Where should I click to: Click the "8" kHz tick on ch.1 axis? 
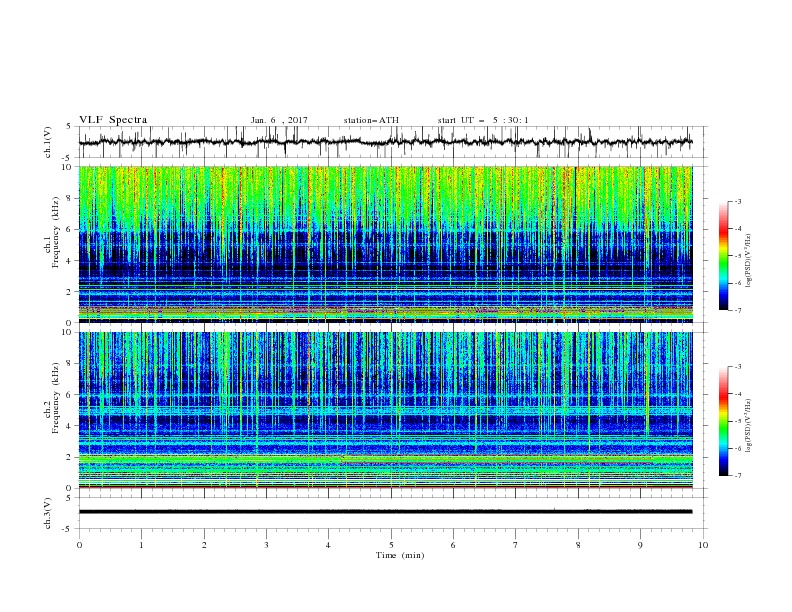[x=70, y=198]
